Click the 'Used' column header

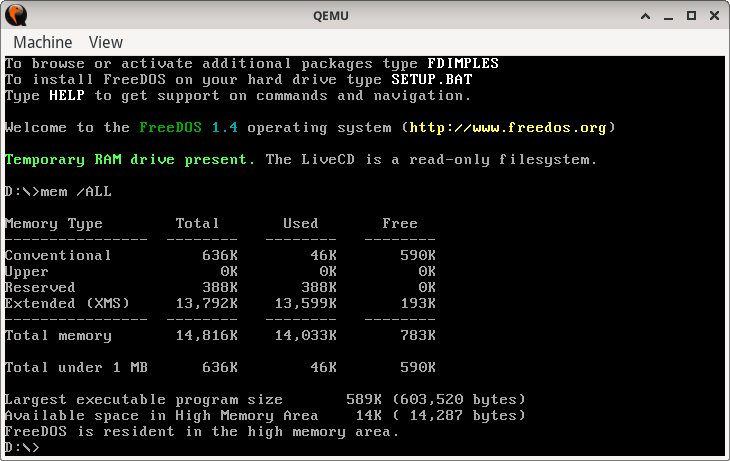pyautogui.click(x=301, y=224)
